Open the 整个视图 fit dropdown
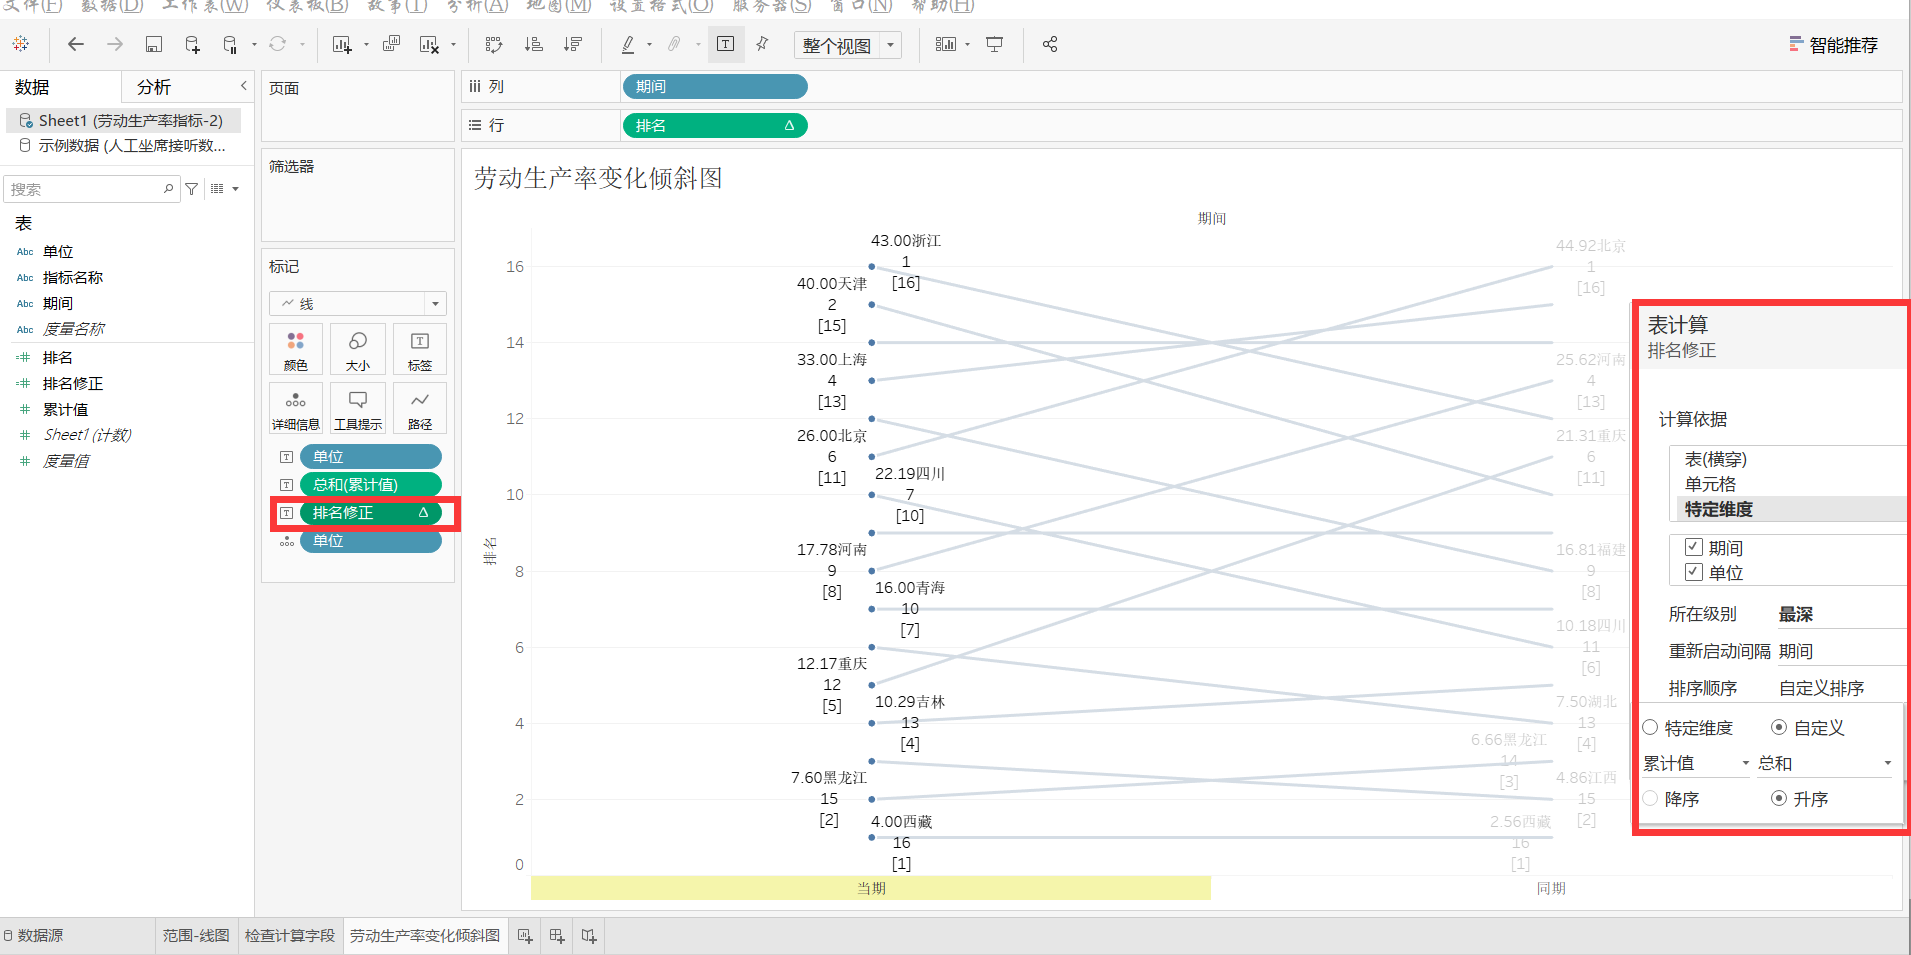Image resolution: width=1911 pixels, height=955 pixels. tap(848, 45)
